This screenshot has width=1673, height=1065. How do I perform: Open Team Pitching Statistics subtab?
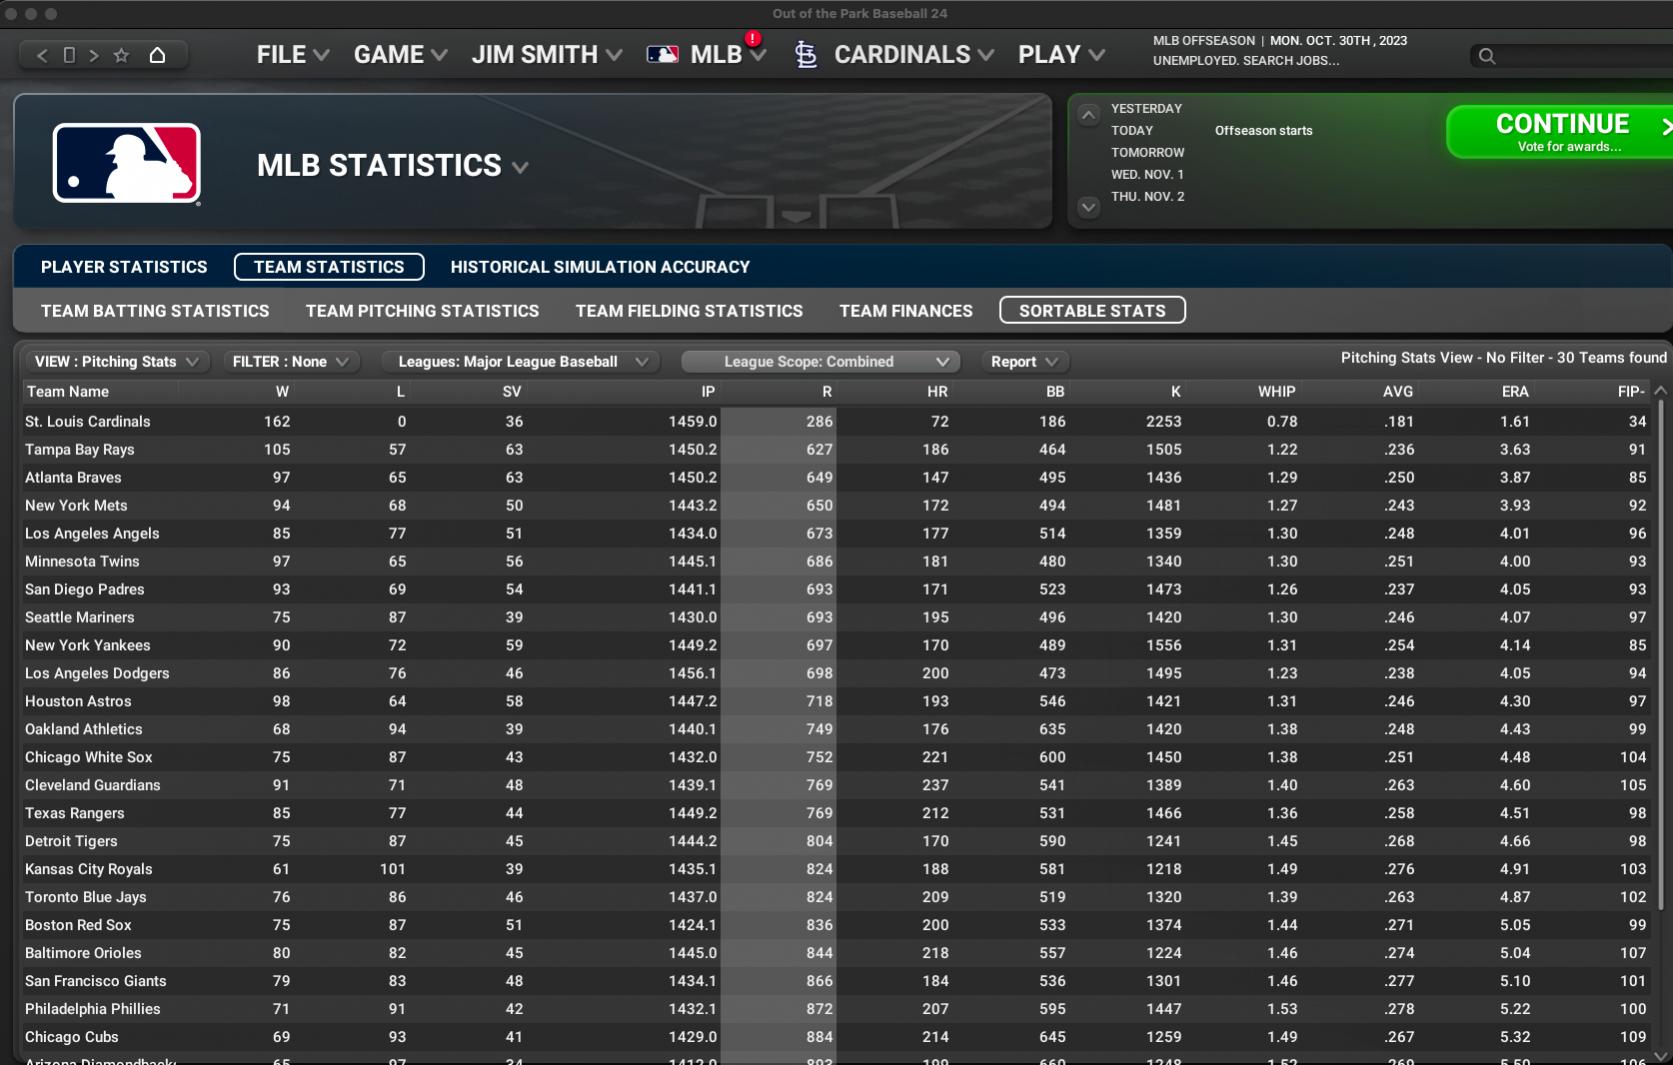tap(422, 311)
